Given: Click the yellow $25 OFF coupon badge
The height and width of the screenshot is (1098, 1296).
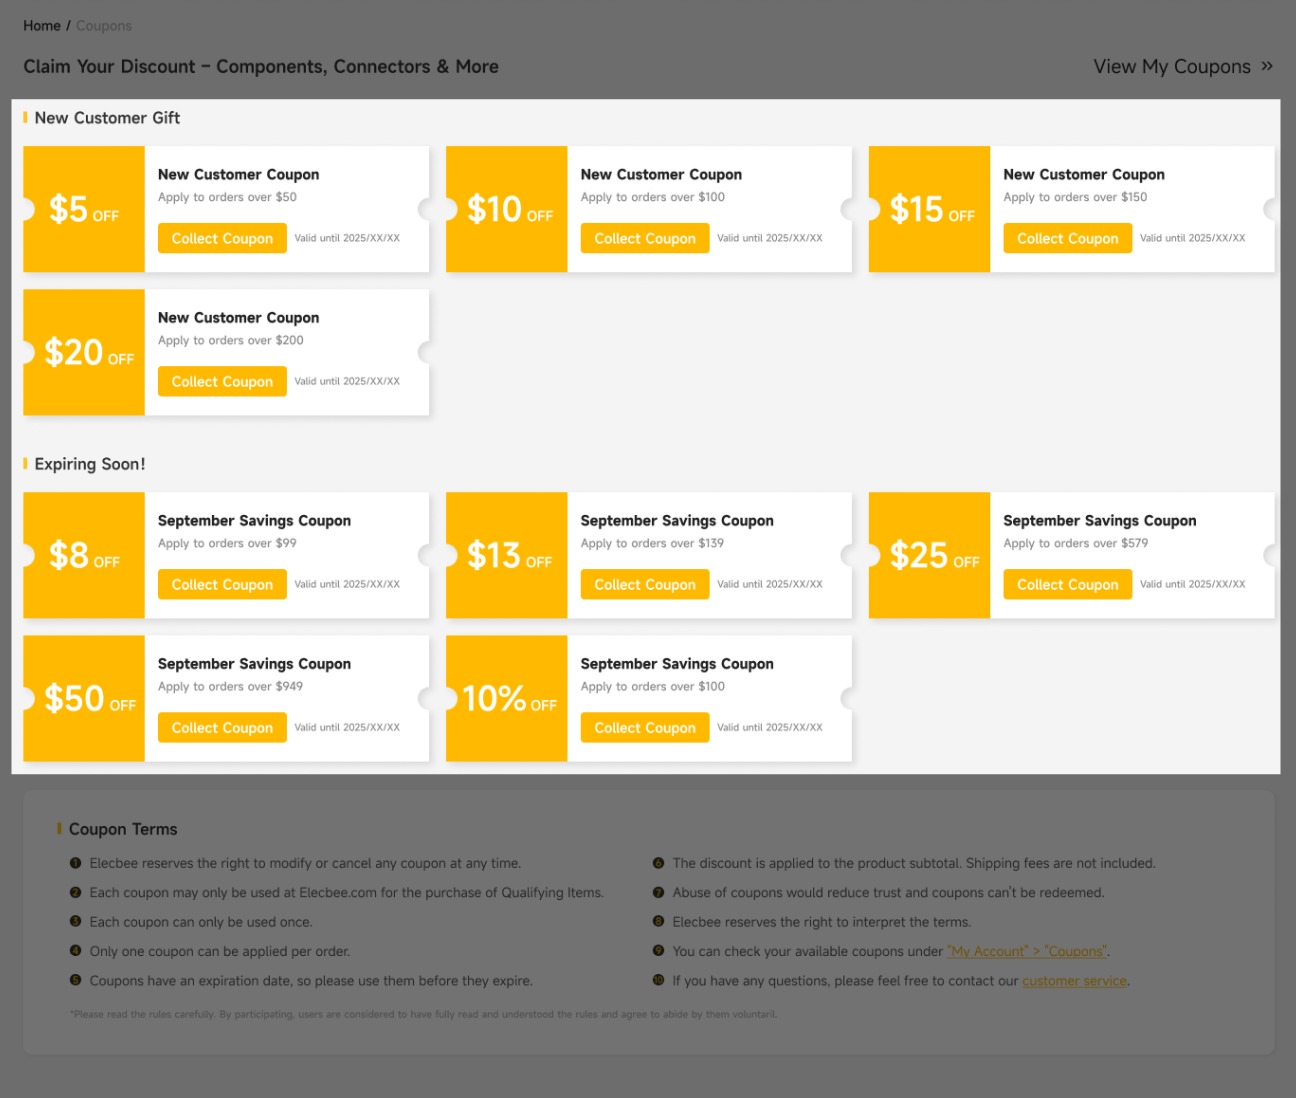Looking at the screenshot, I should (x=930, y=555).
